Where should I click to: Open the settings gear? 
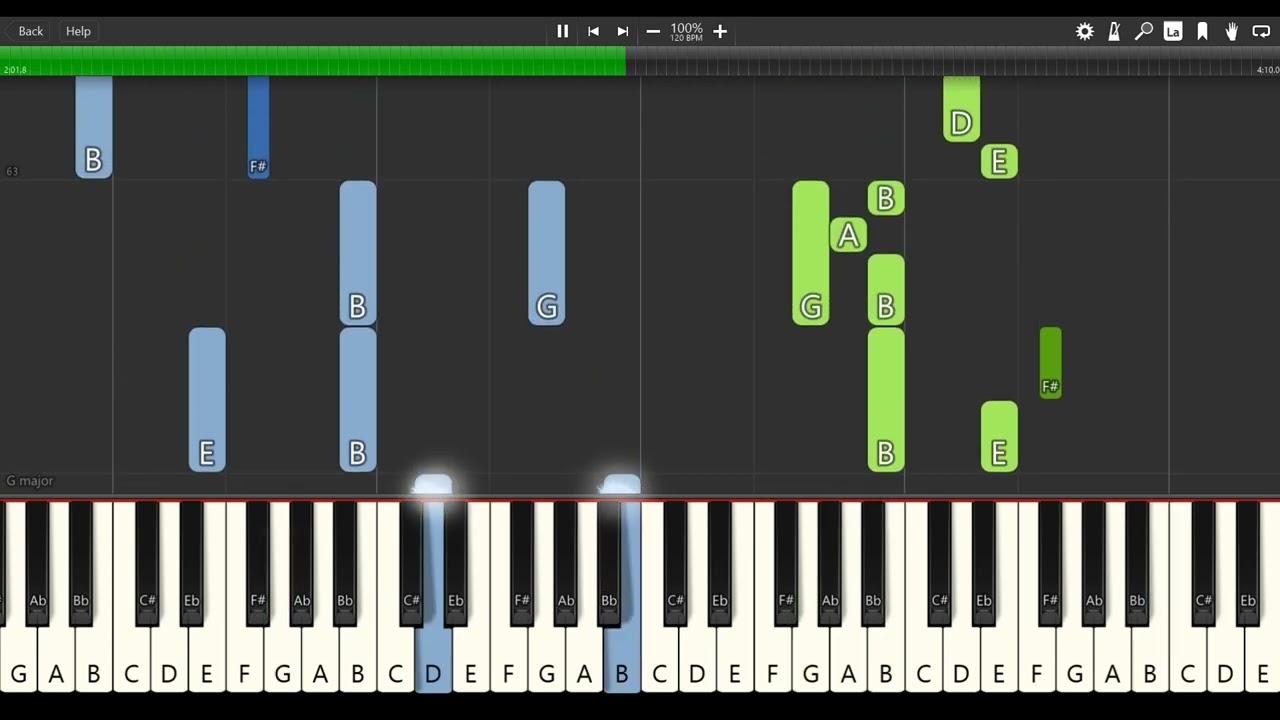1085,31
